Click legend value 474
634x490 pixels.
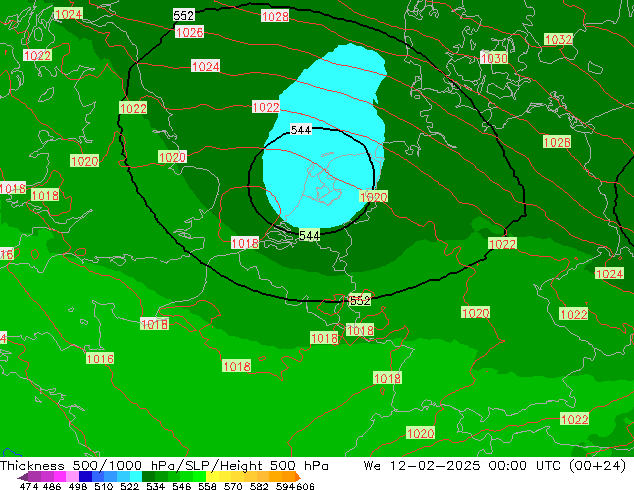(29, 486)
